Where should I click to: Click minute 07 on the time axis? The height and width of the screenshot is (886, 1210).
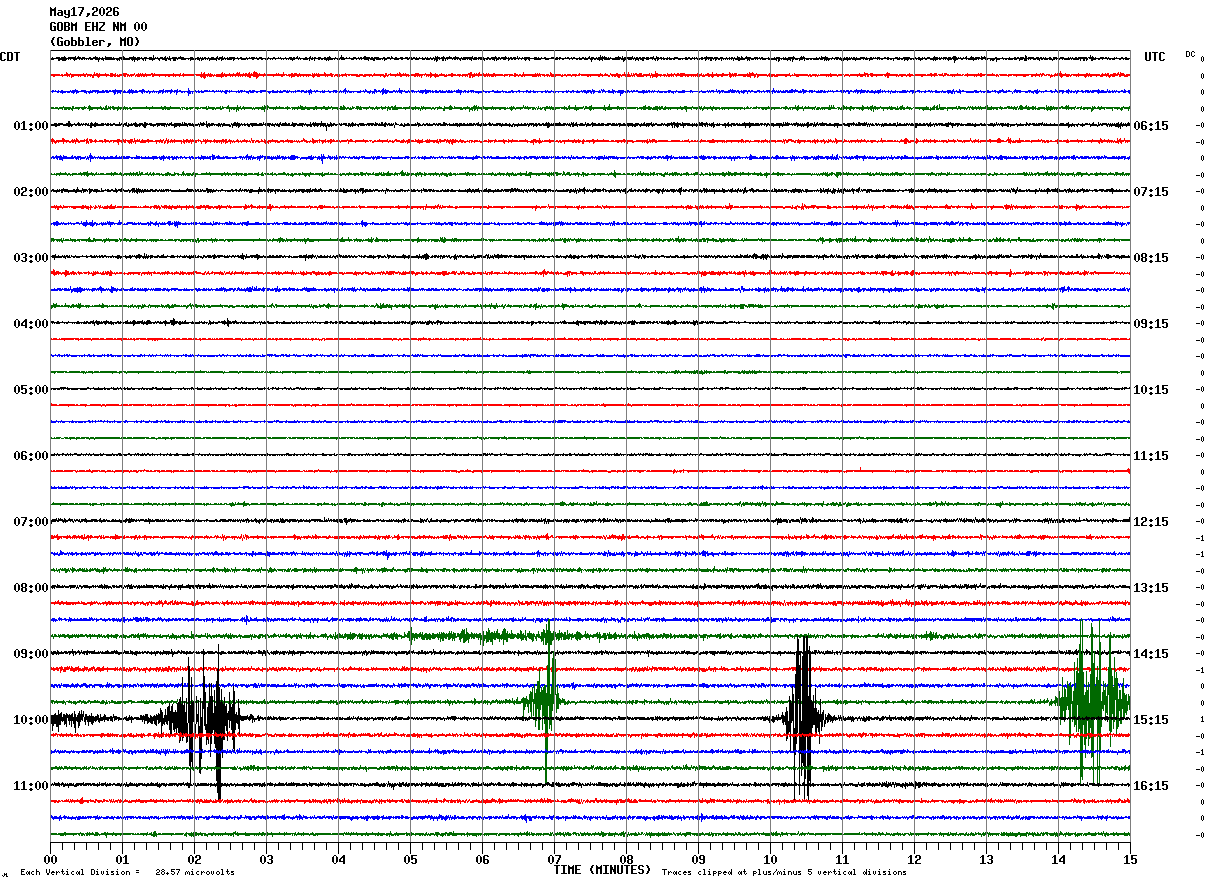click(x=554, y=859)
